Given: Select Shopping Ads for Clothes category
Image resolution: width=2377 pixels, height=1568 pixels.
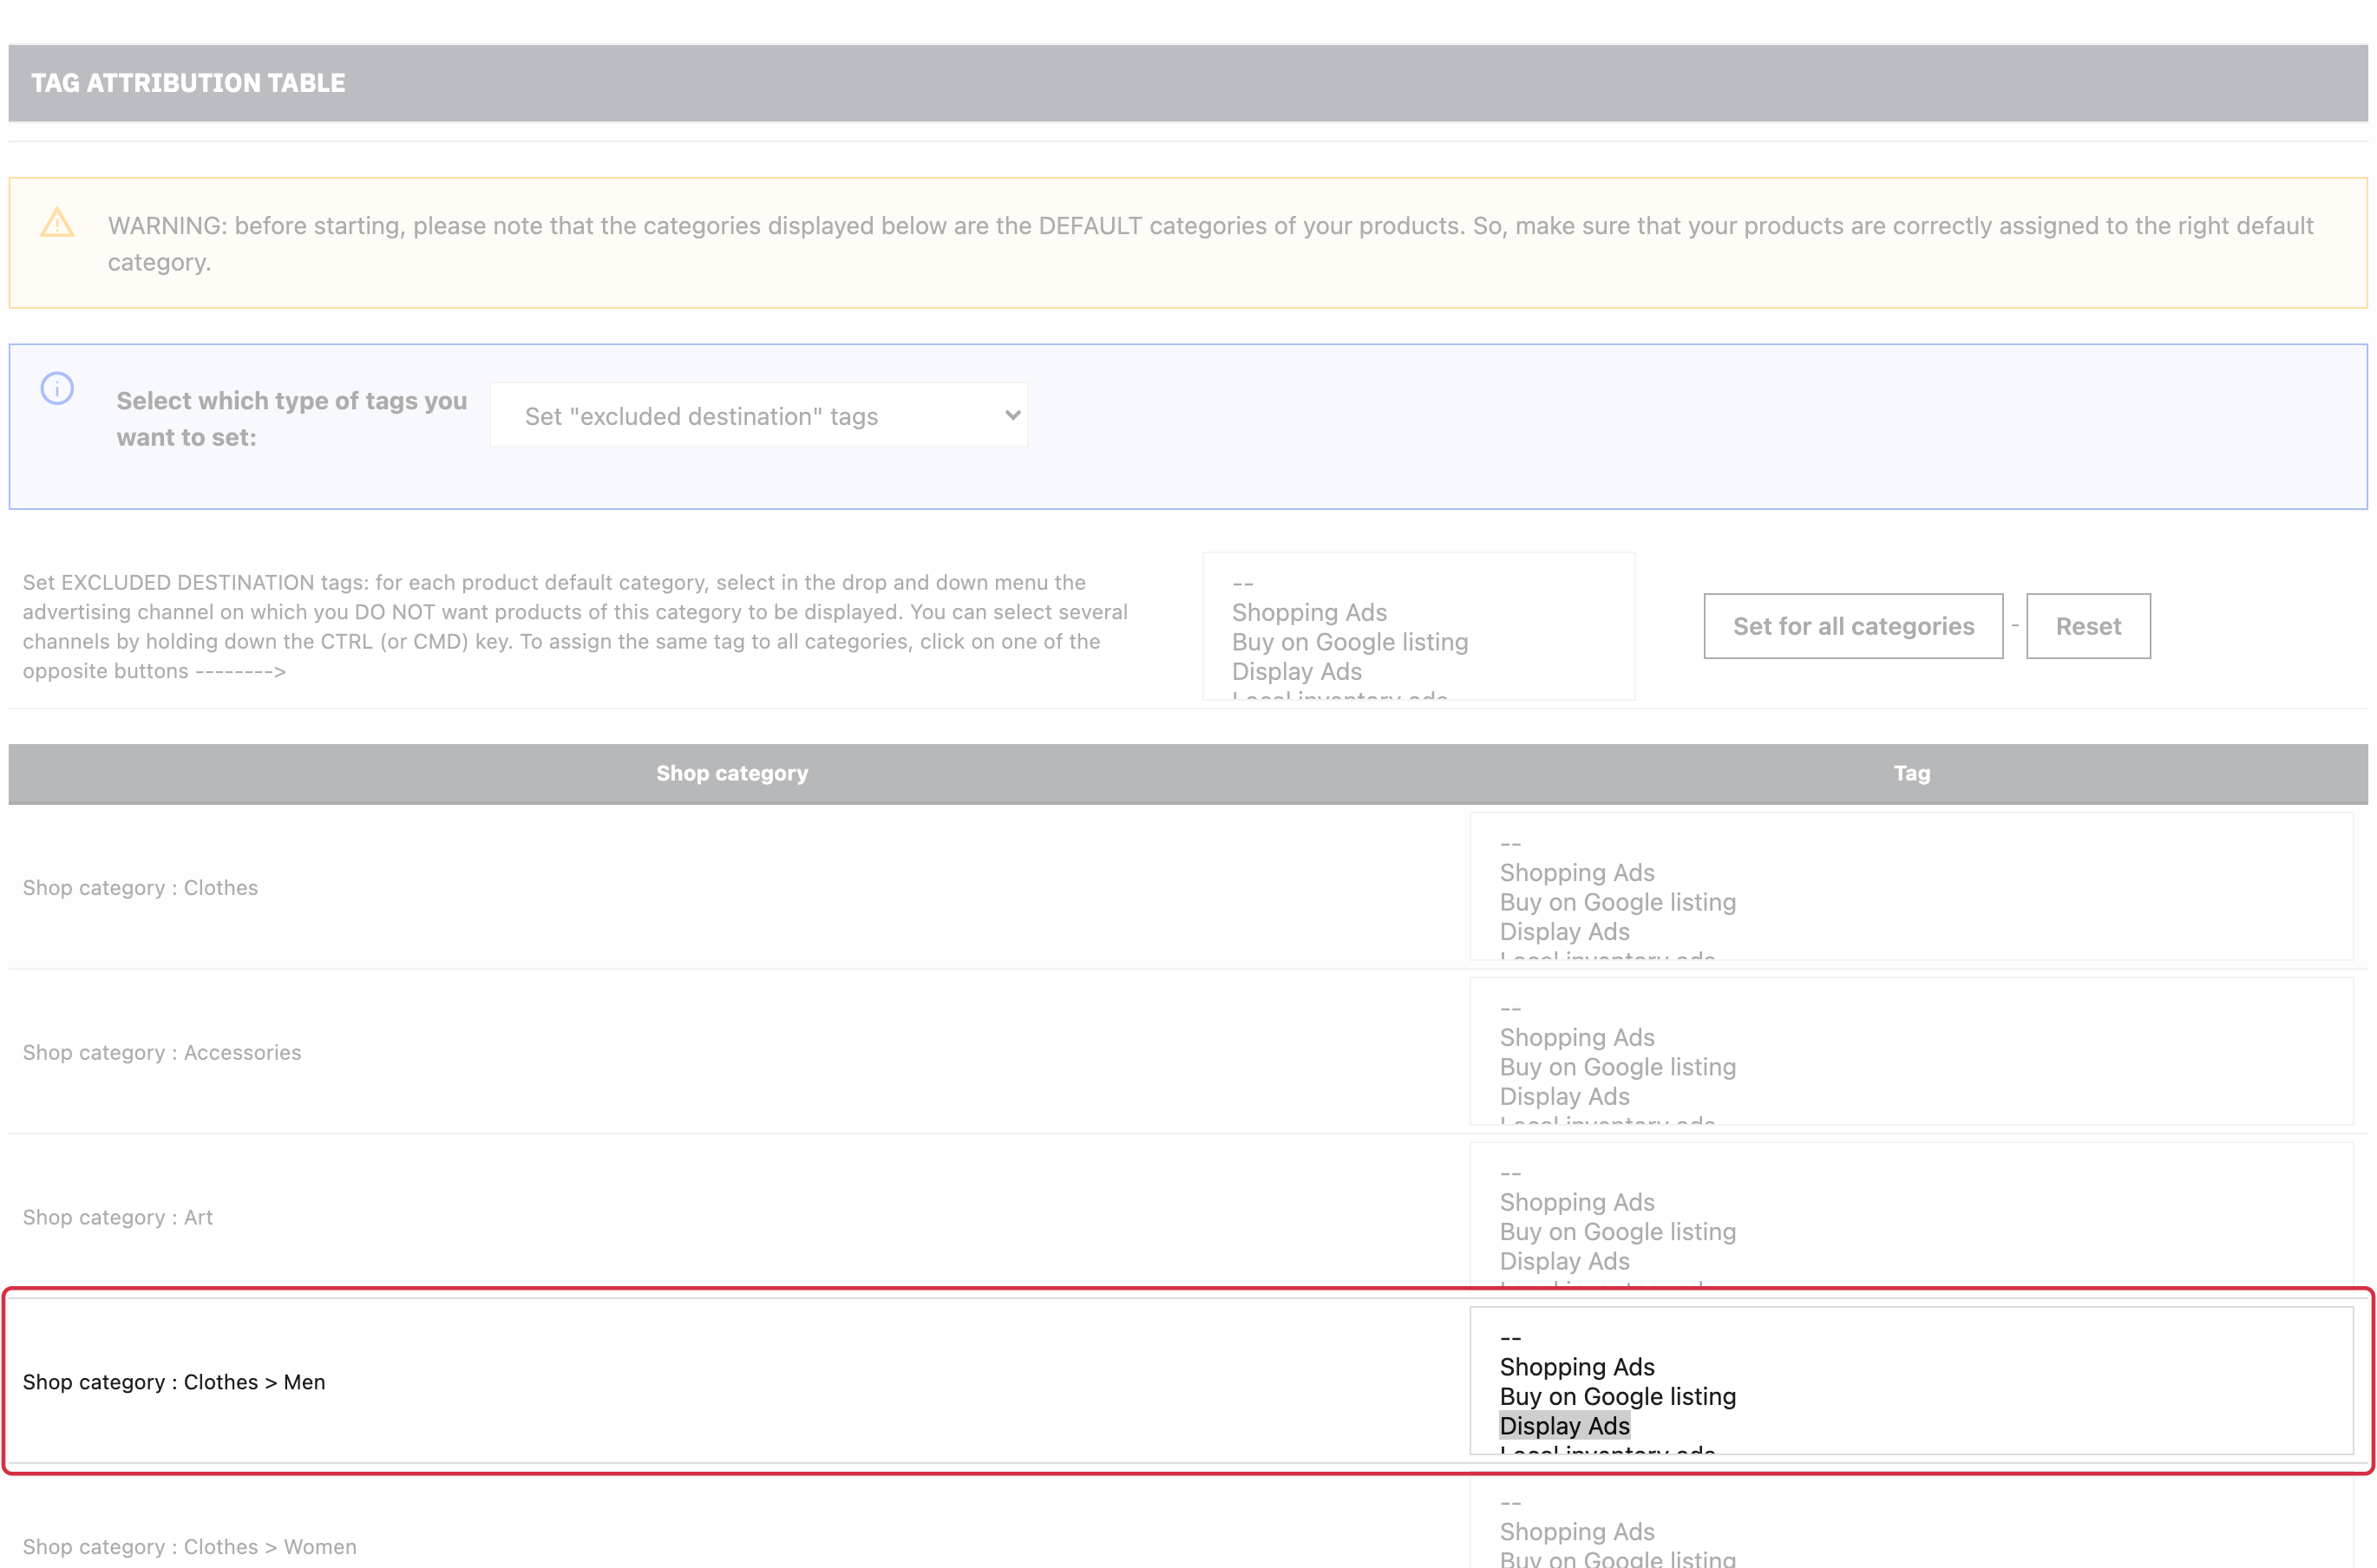Looking at the screenshot, I should (1577, 872).
